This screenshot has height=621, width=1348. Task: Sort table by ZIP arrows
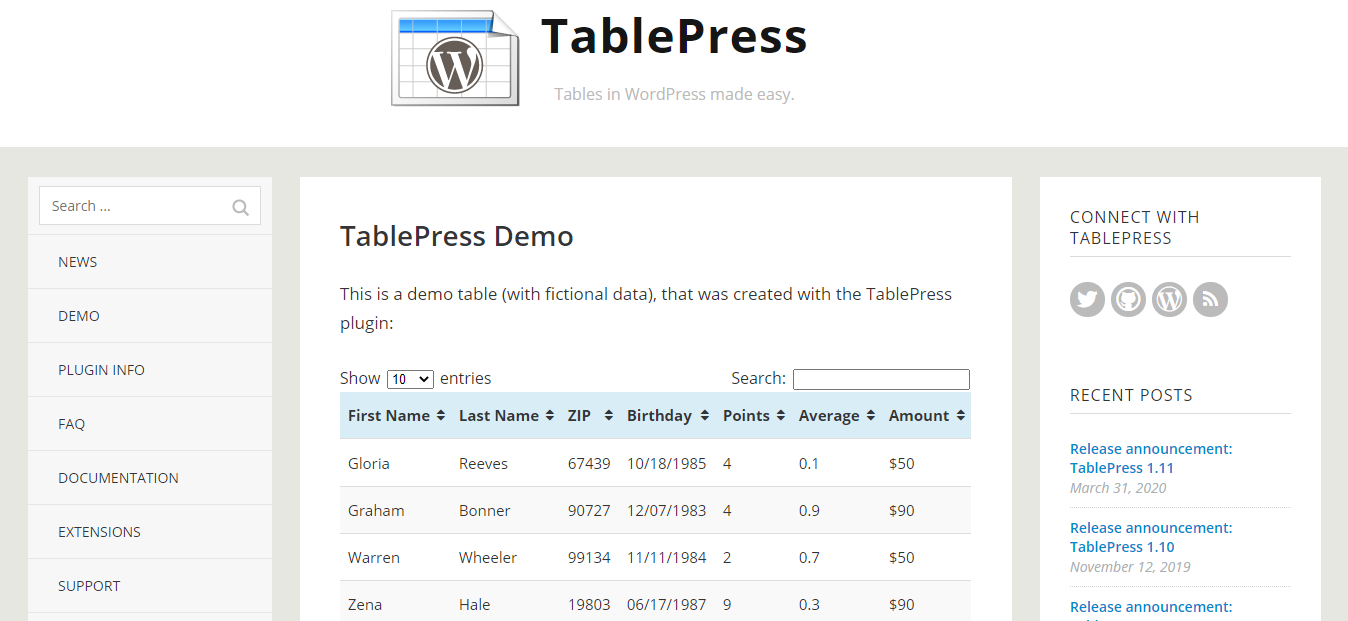(x=609, y=416)
